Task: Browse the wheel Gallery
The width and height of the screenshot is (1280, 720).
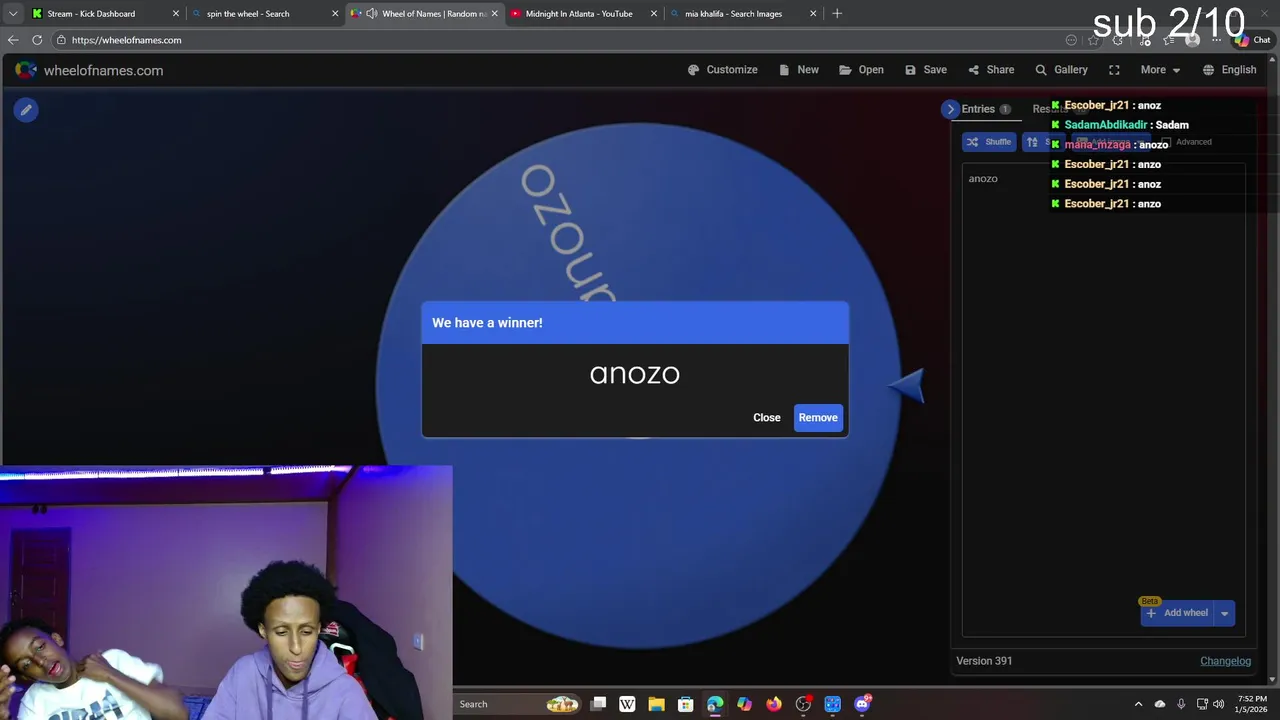Action: [1061, 70]
